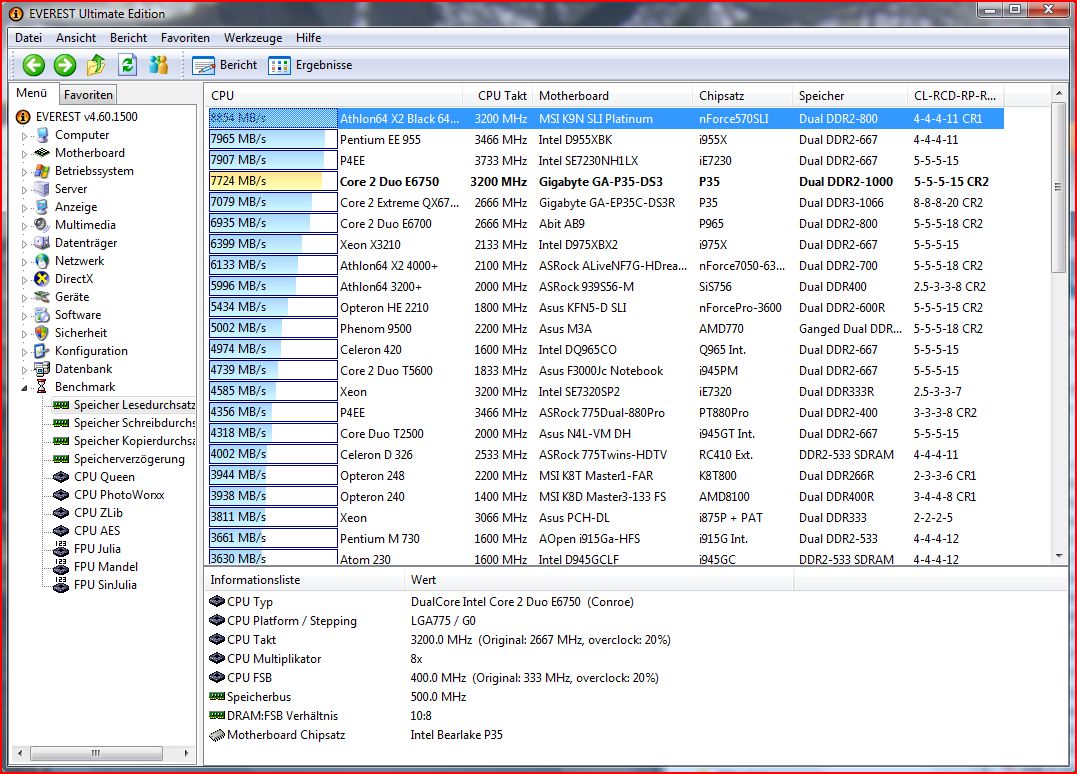Expand the Netzwerk tree node
Viewport: 1077px width, 774px height.
(24, 262)
